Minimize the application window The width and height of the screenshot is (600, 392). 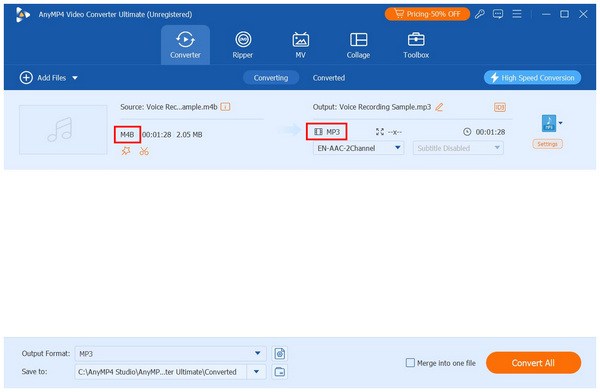coord(546,14)
